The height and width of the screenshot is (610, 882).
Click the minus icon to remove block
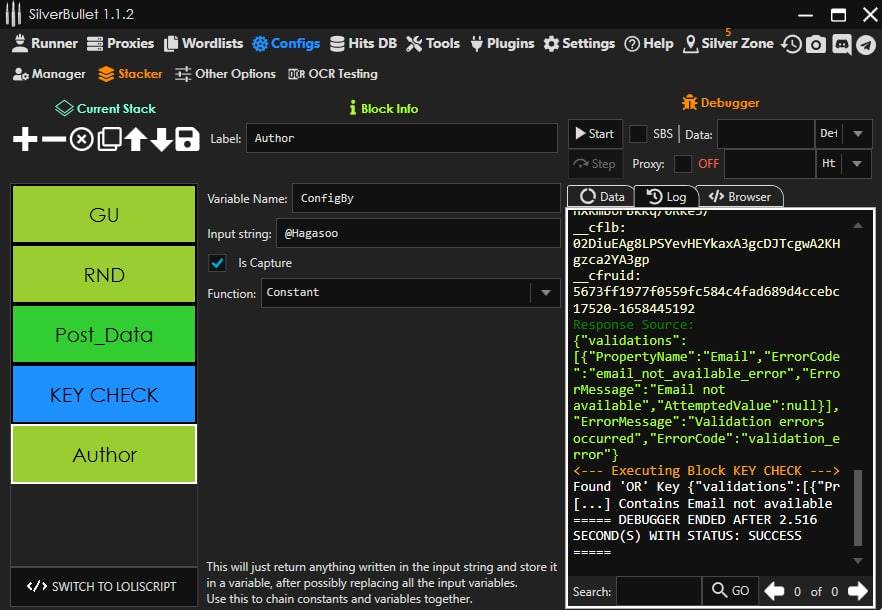point(53,140)
